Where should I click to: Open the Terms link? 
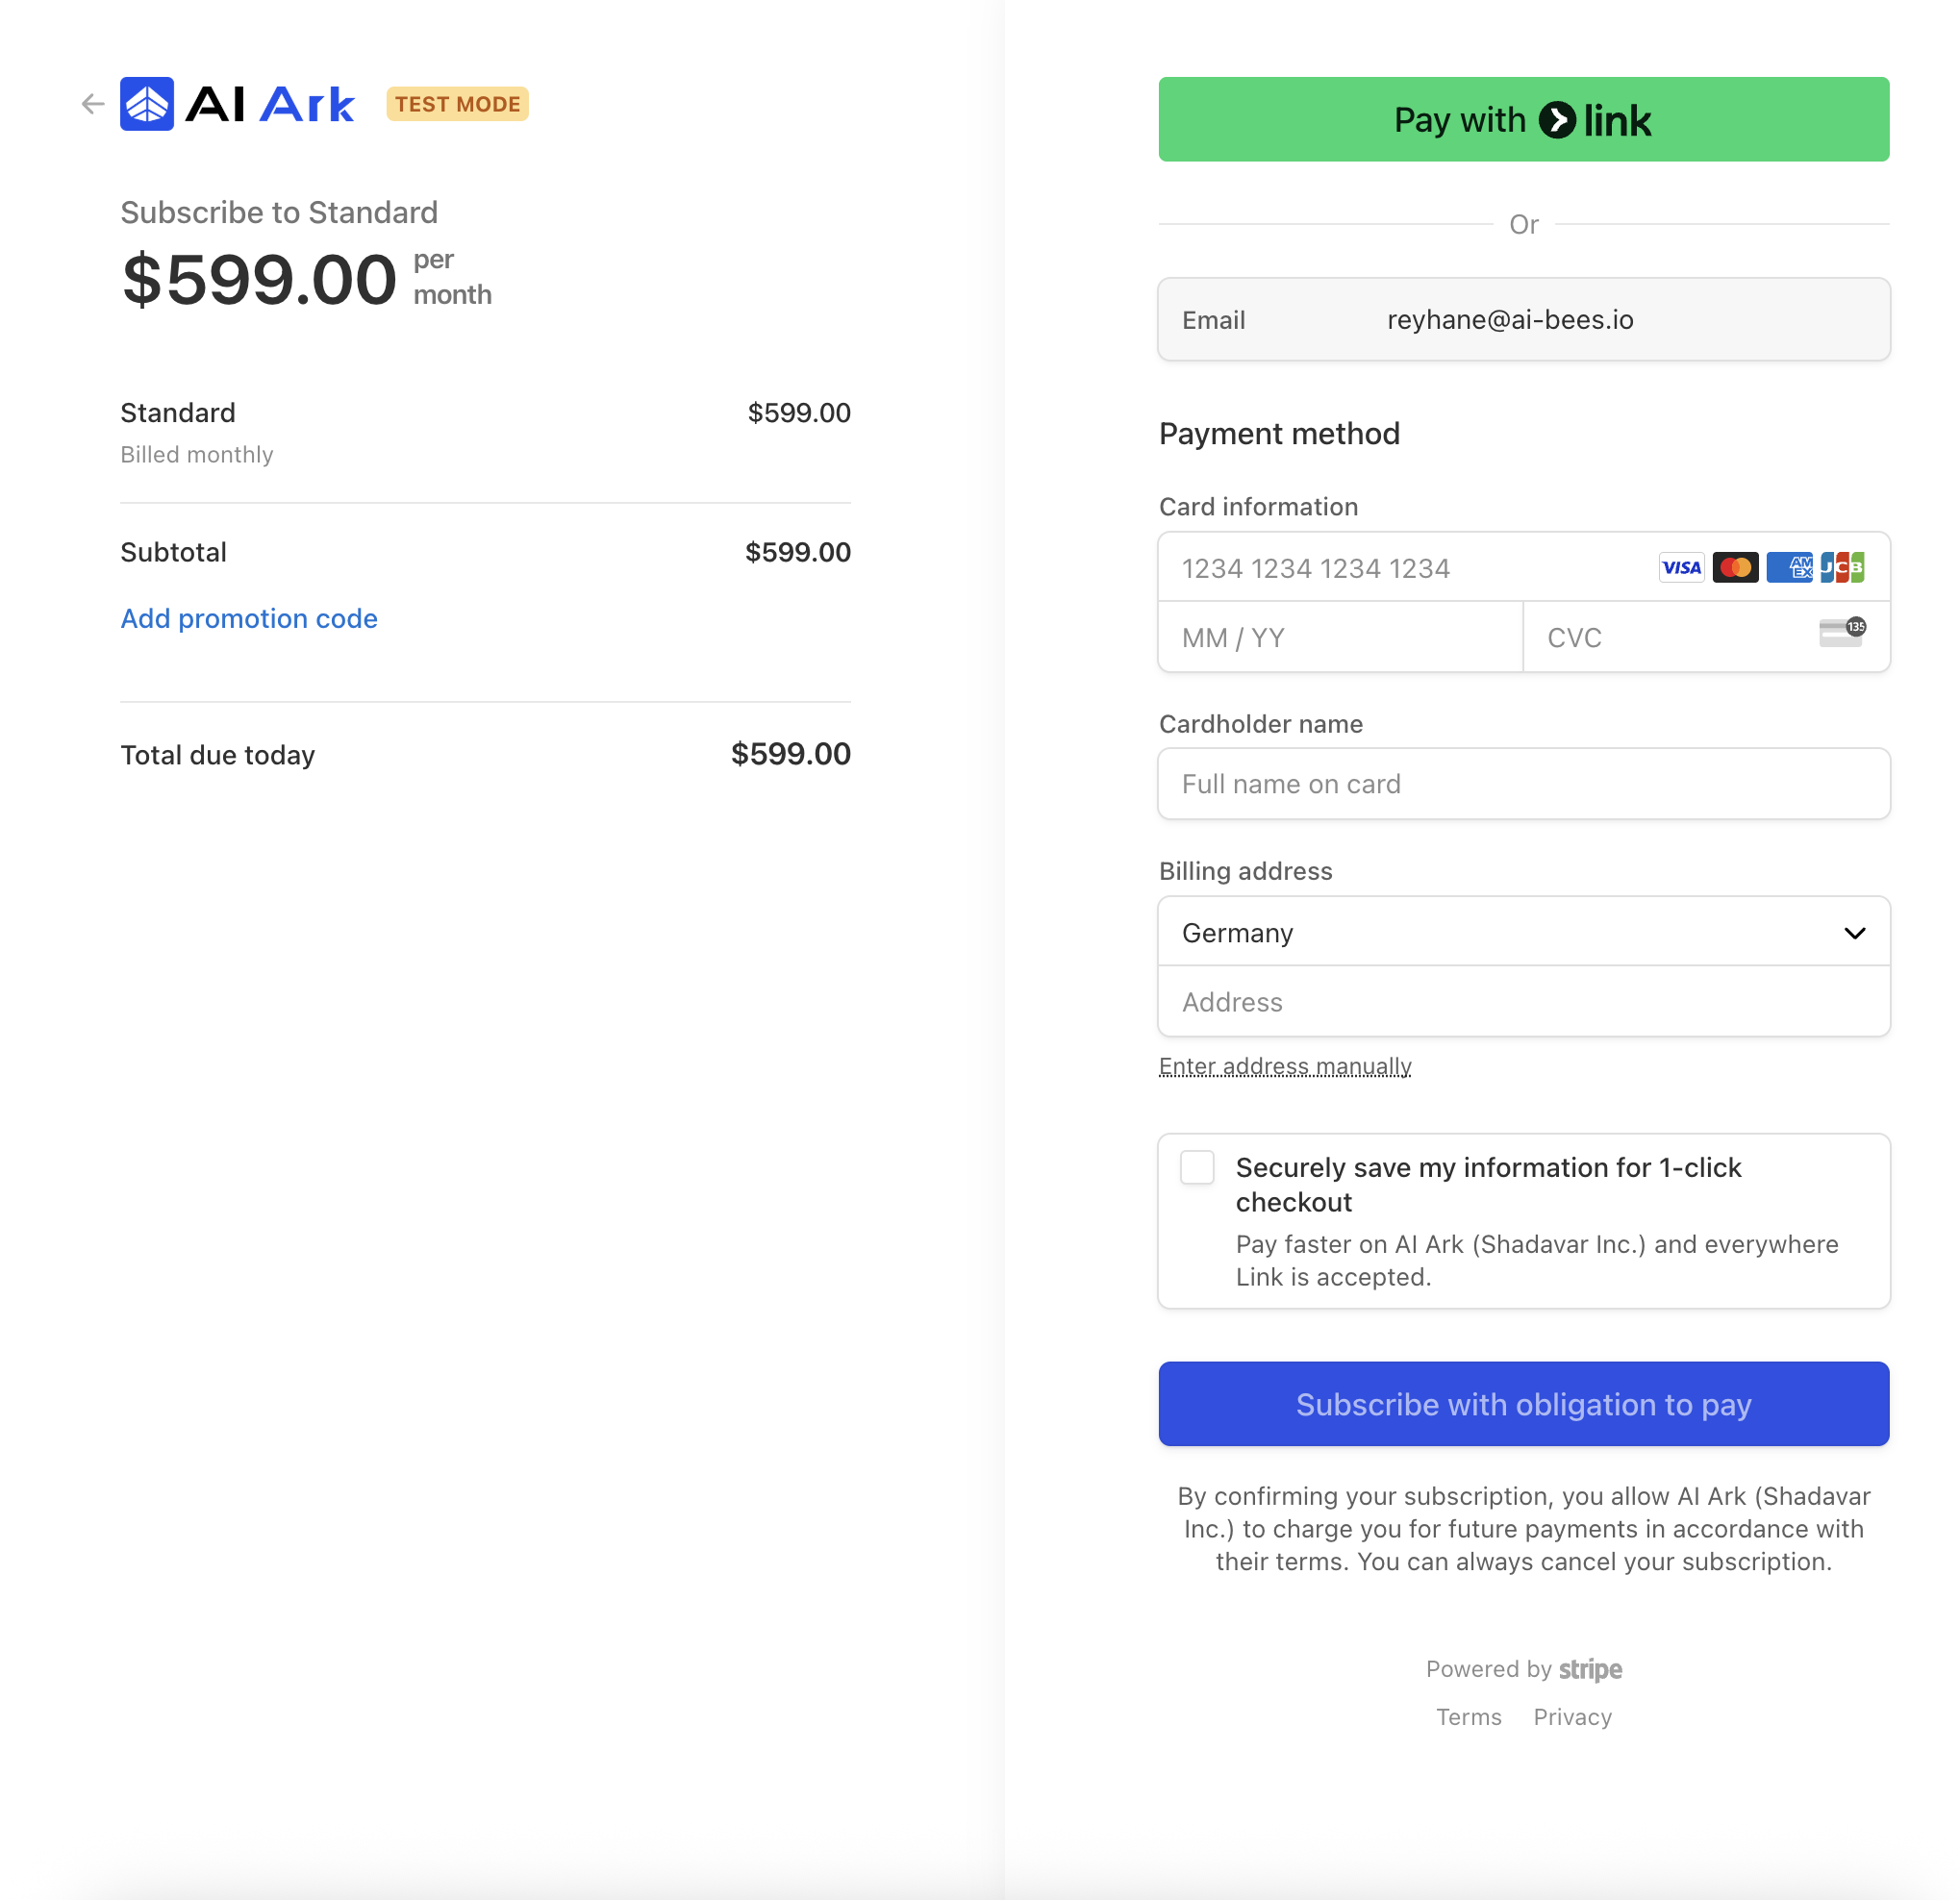pyautogui.click(x=1468, y=1717)
